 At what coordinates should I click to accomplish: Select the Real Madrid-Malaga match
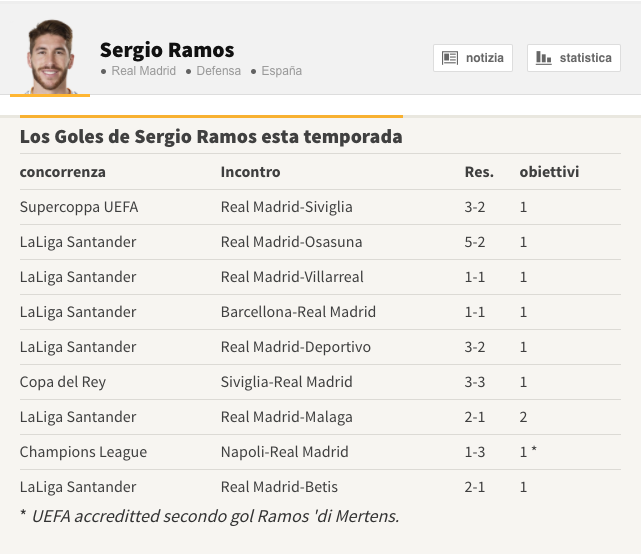click(x=287, y=417)
